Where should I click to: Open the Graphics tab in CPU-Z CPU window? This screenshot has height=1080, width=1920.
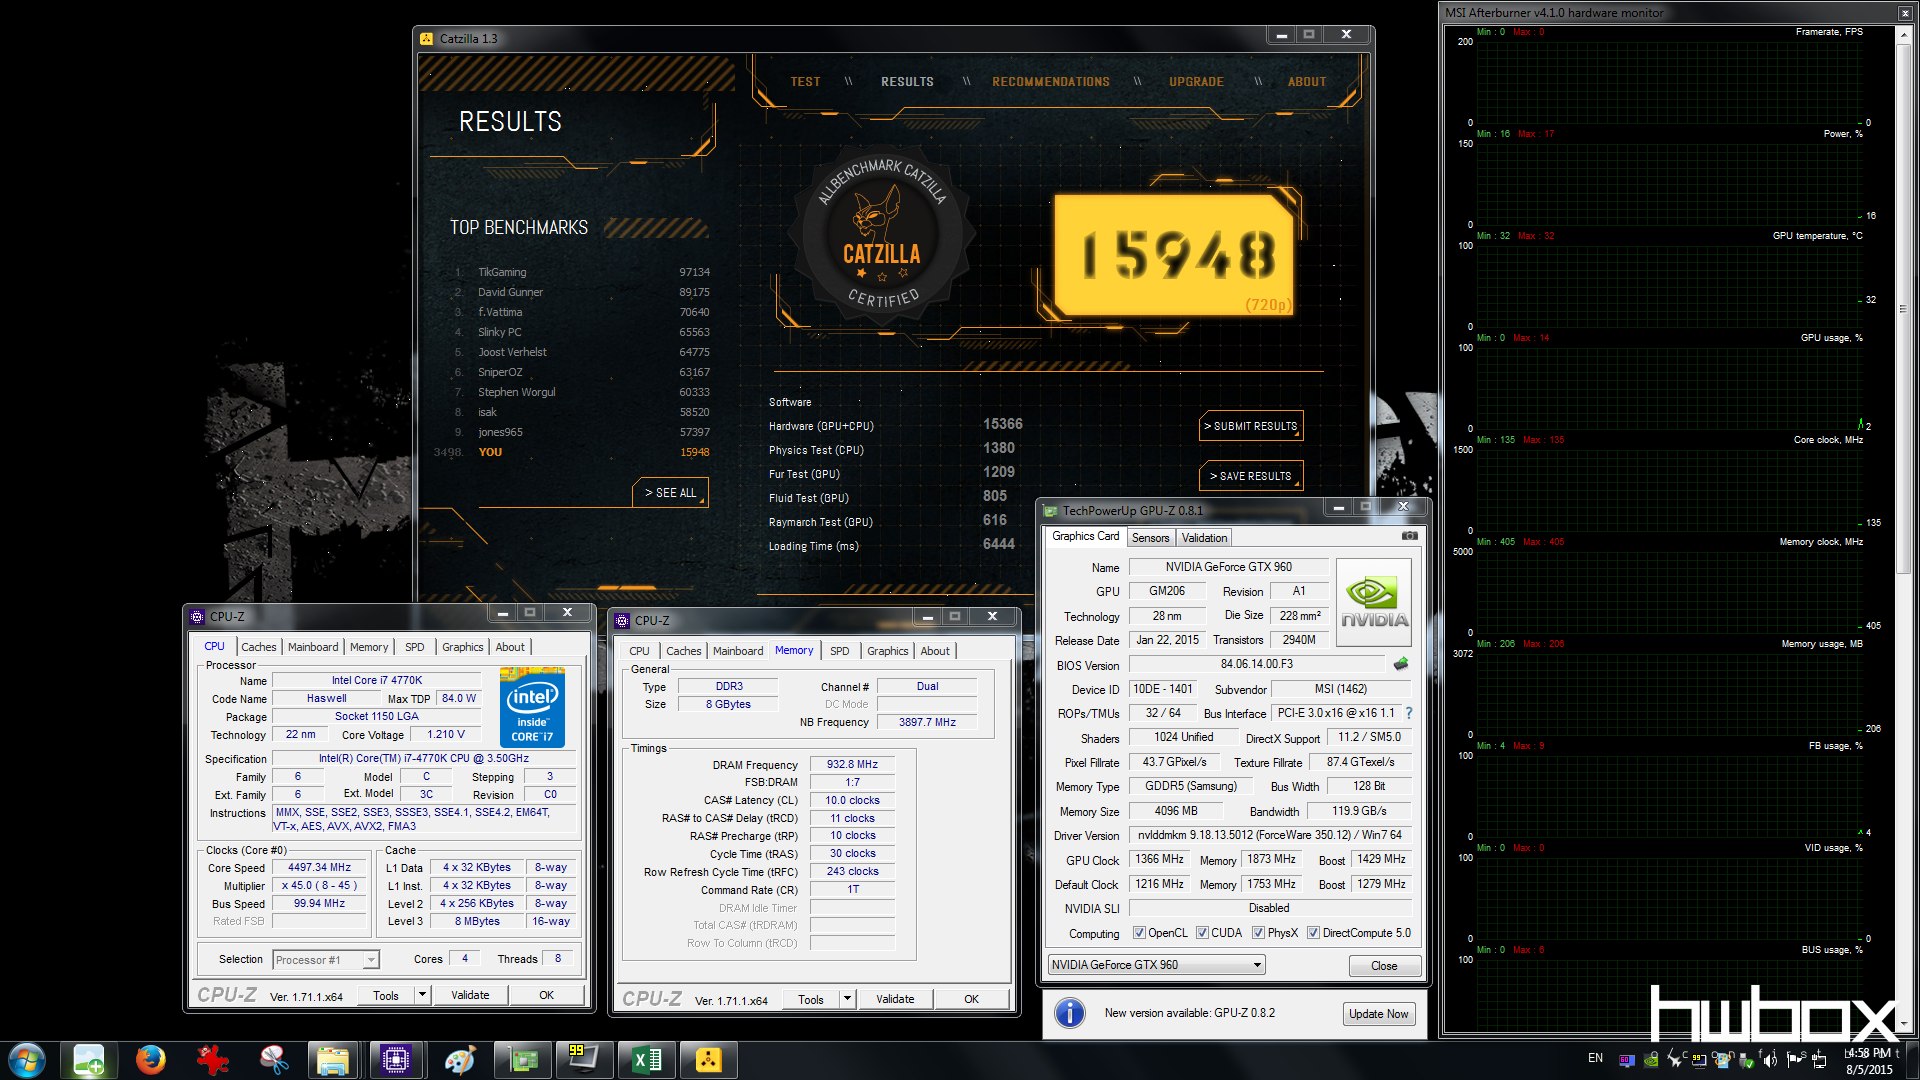(462, 647)
